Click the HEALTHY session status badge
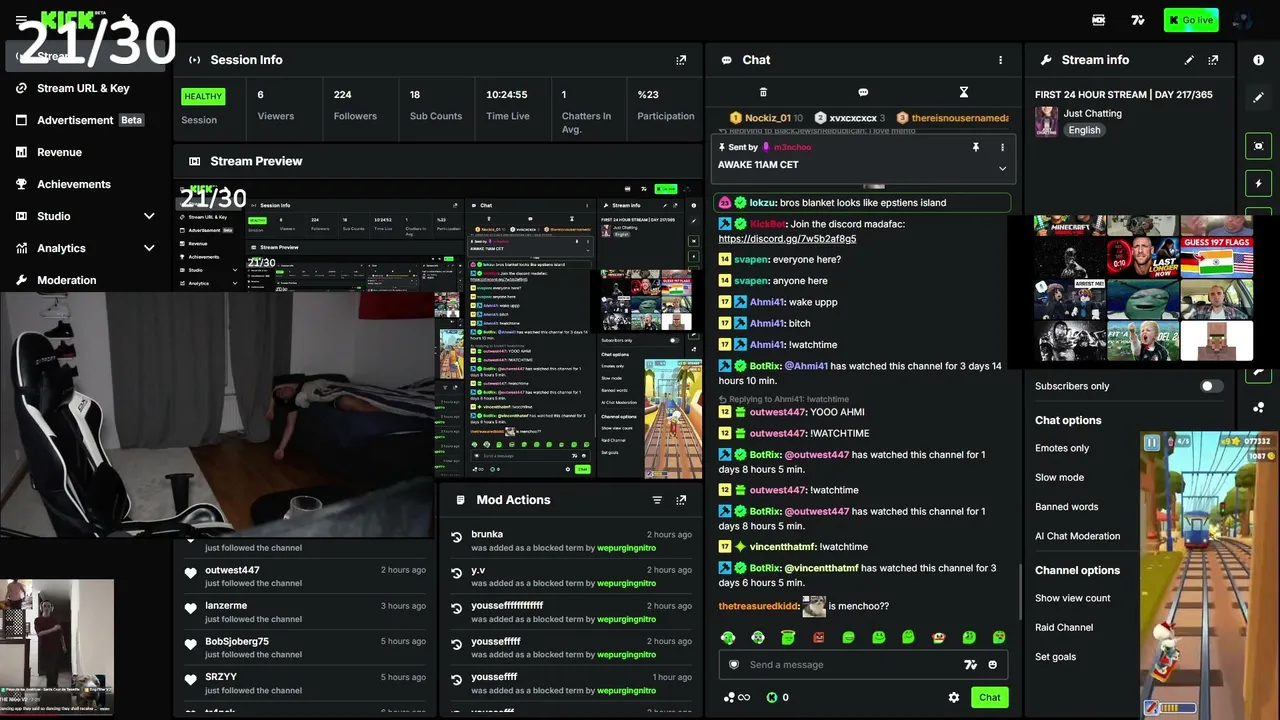1280x720 pixels. [x=203, y=97]
